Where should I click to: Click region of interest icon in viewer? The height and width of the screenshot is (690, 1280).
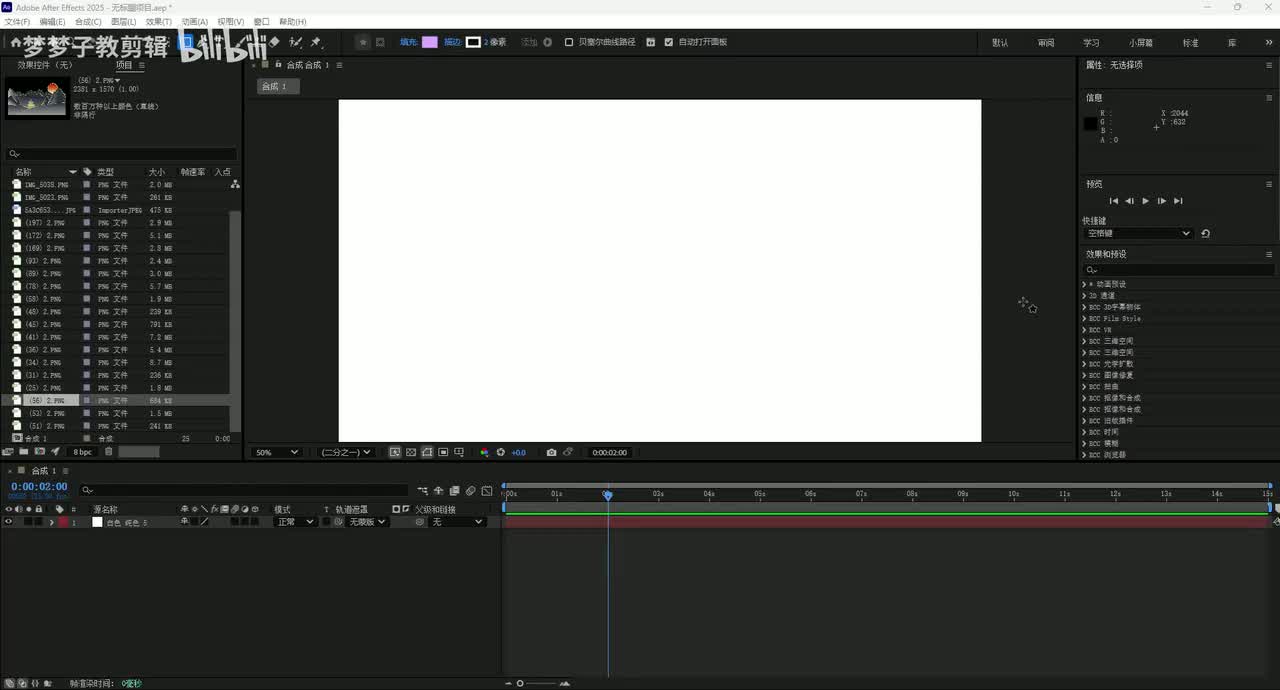point(443,452)
